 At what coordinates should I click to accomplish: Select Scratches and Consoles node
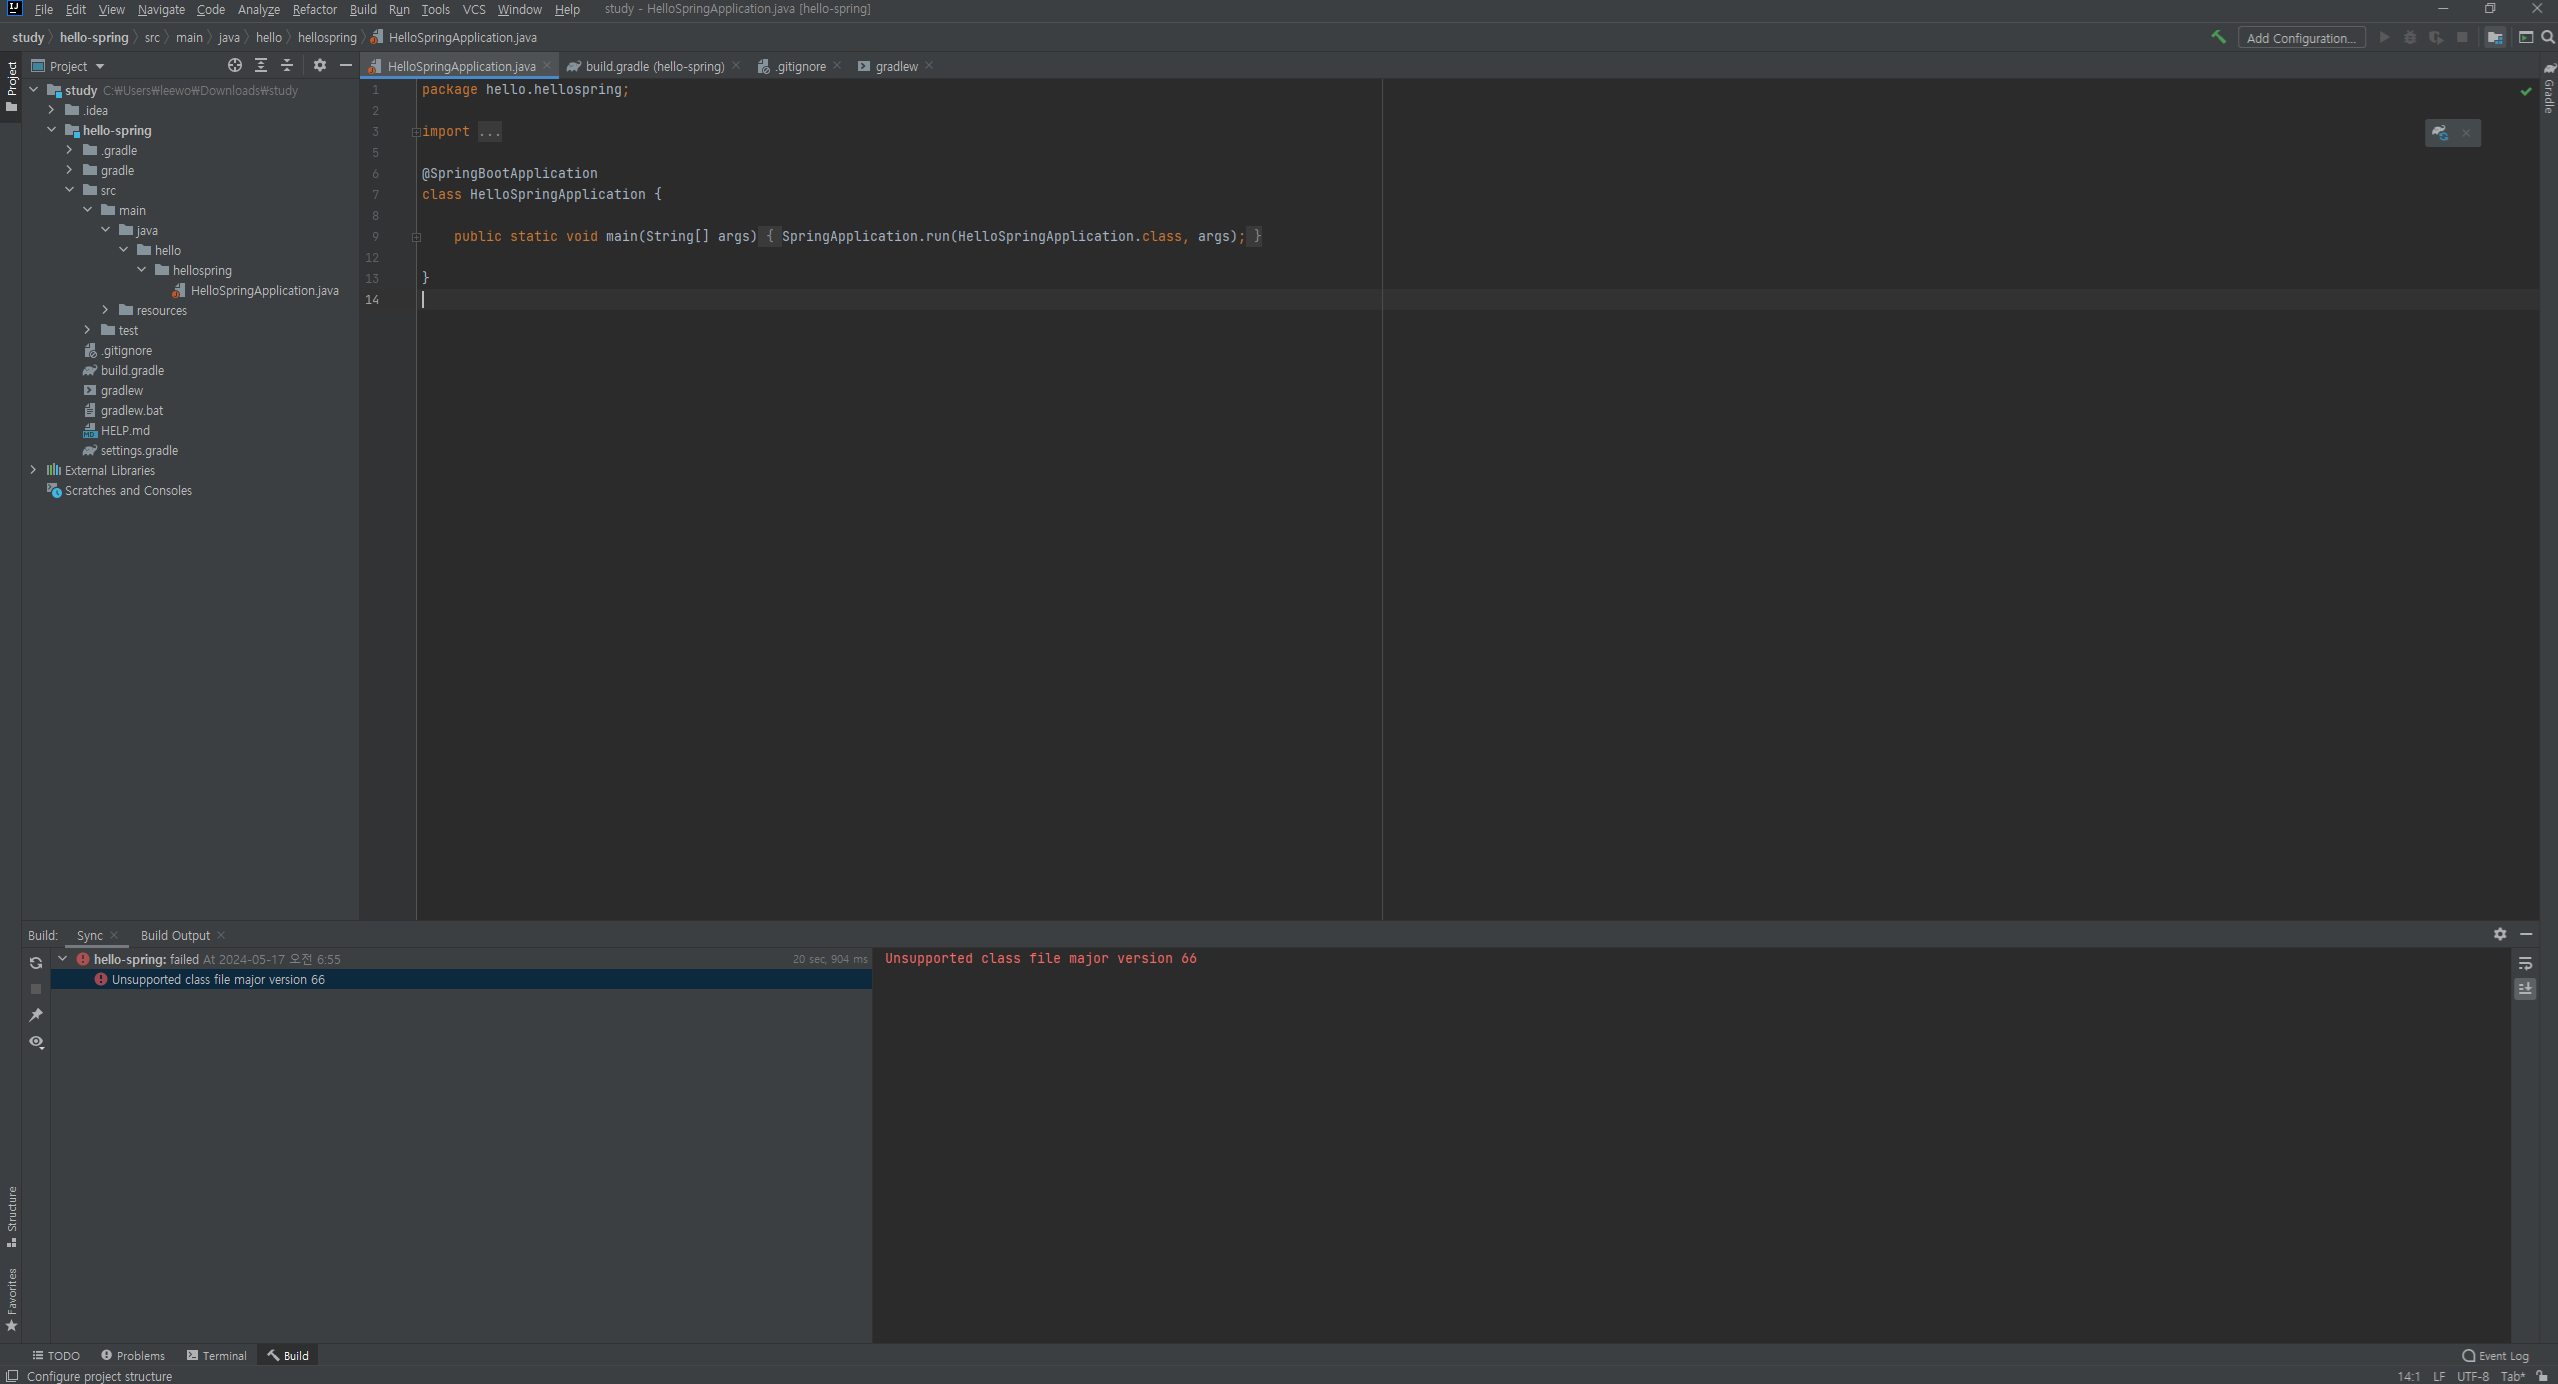128,490
